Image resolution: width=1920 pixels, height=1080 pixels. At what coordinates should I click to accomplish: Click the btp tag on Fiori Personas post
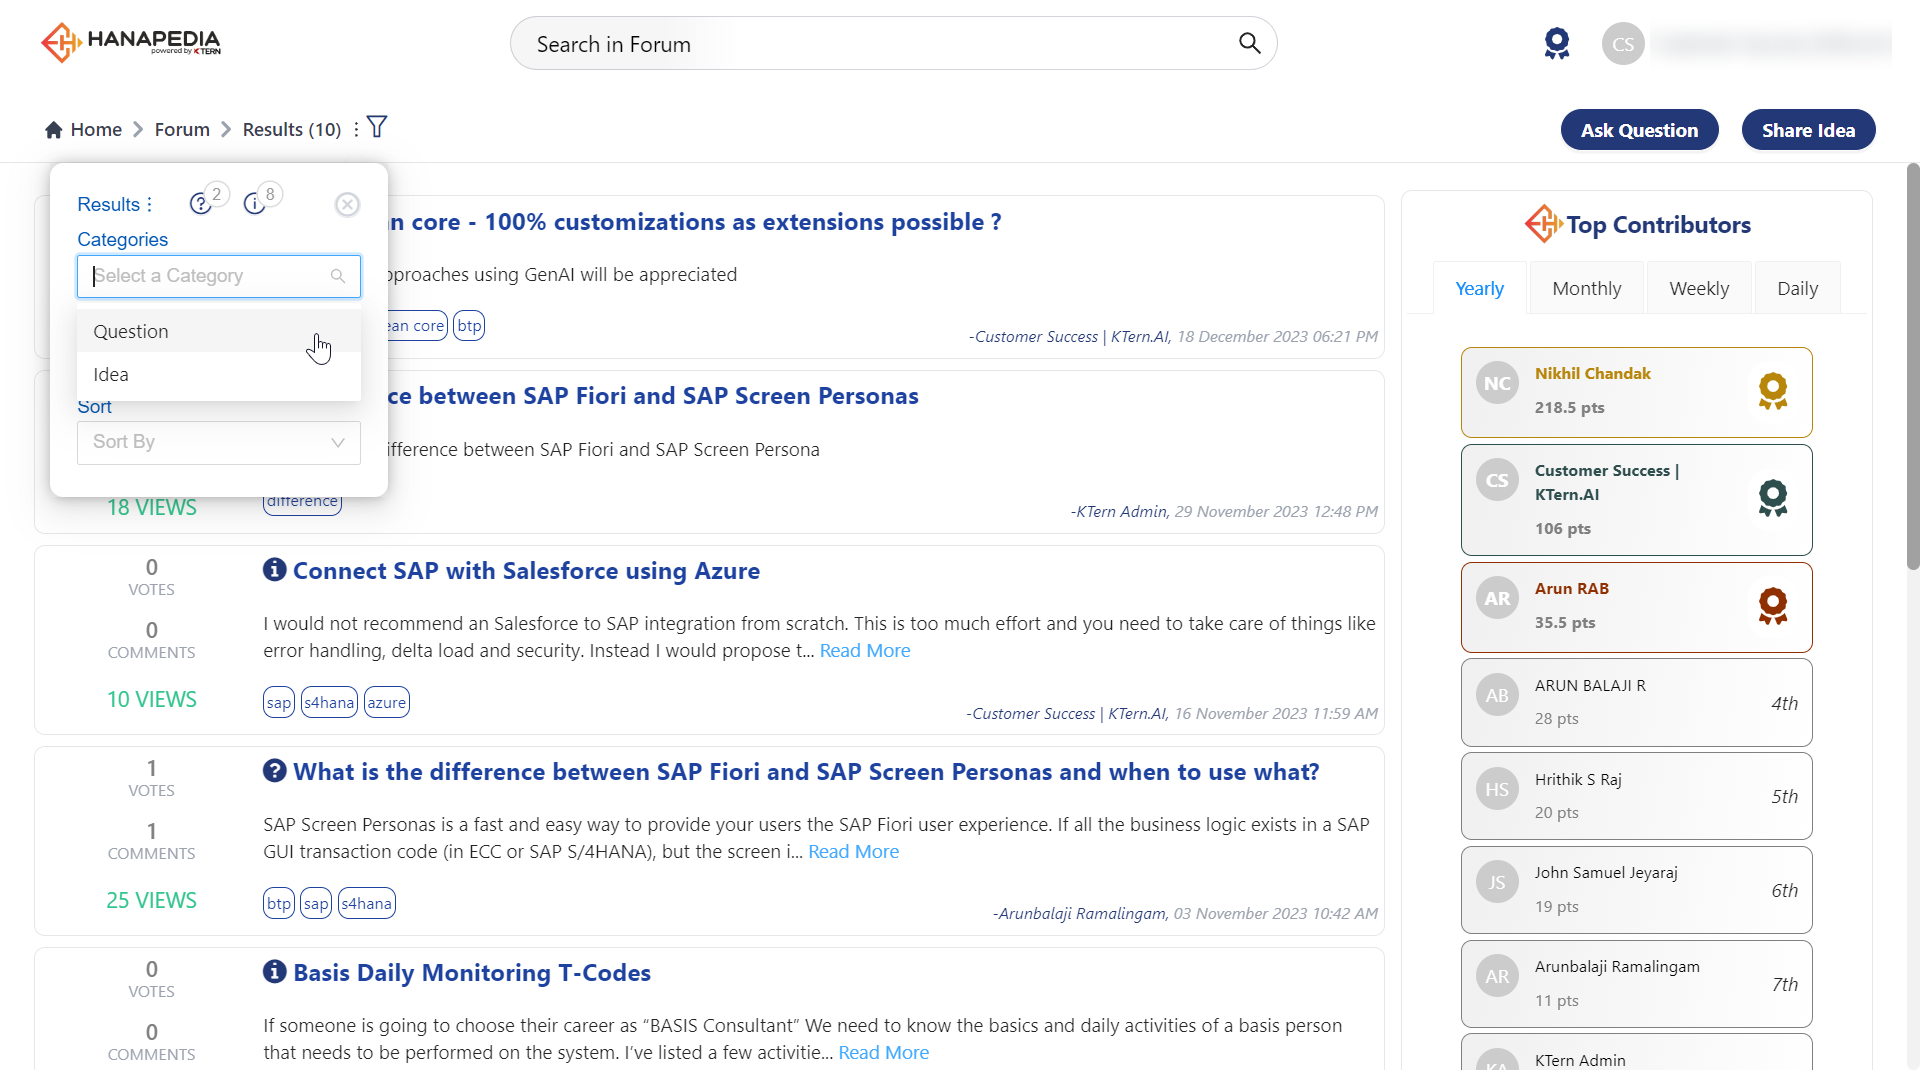point(279,903)
